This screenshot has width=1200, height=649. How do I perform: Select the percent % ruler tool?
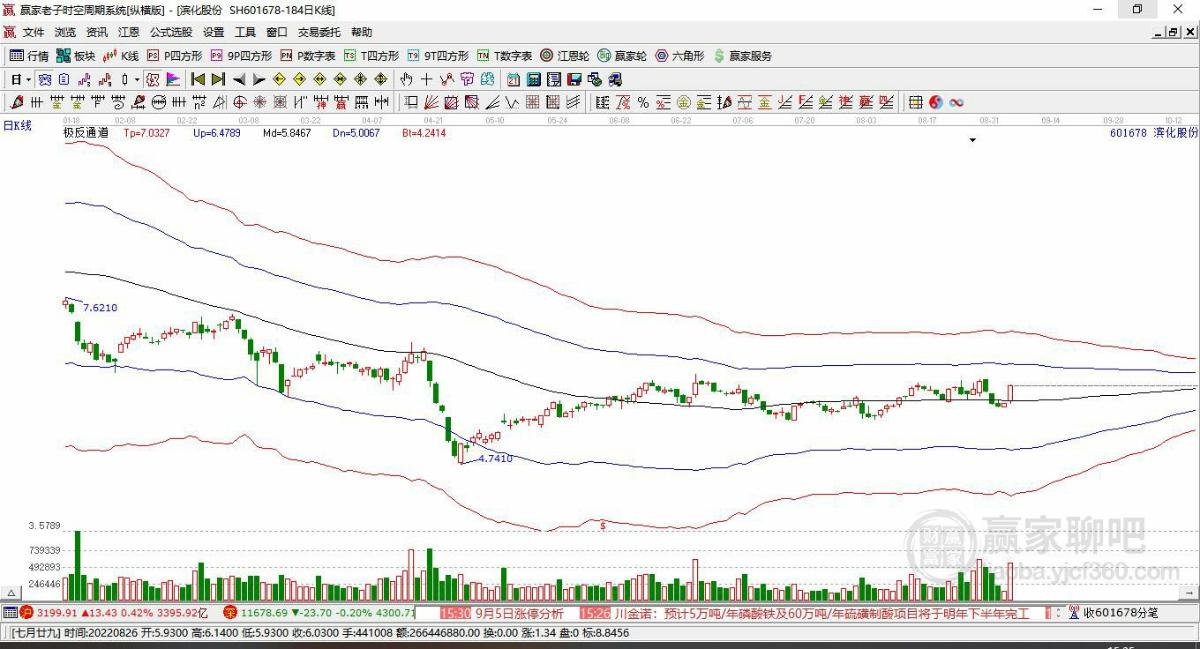tap(643, 102)
